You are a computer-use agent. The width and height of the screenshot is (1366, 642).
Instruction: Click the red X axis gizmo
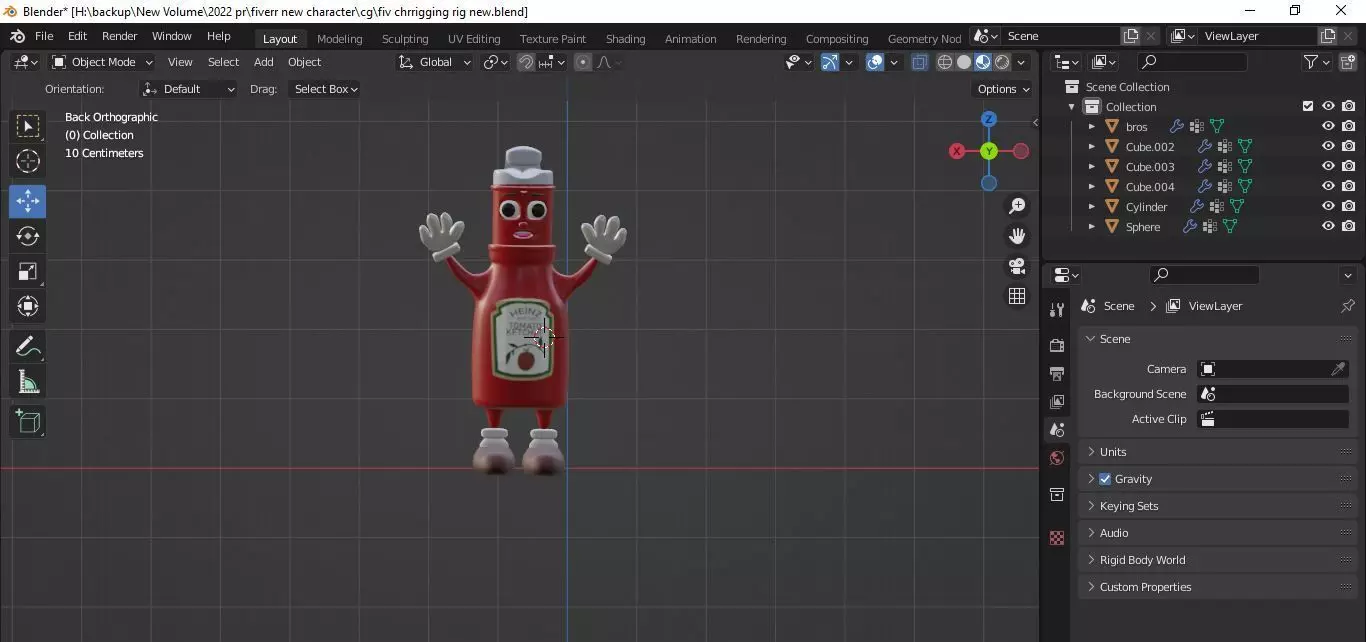coord(957,151)
